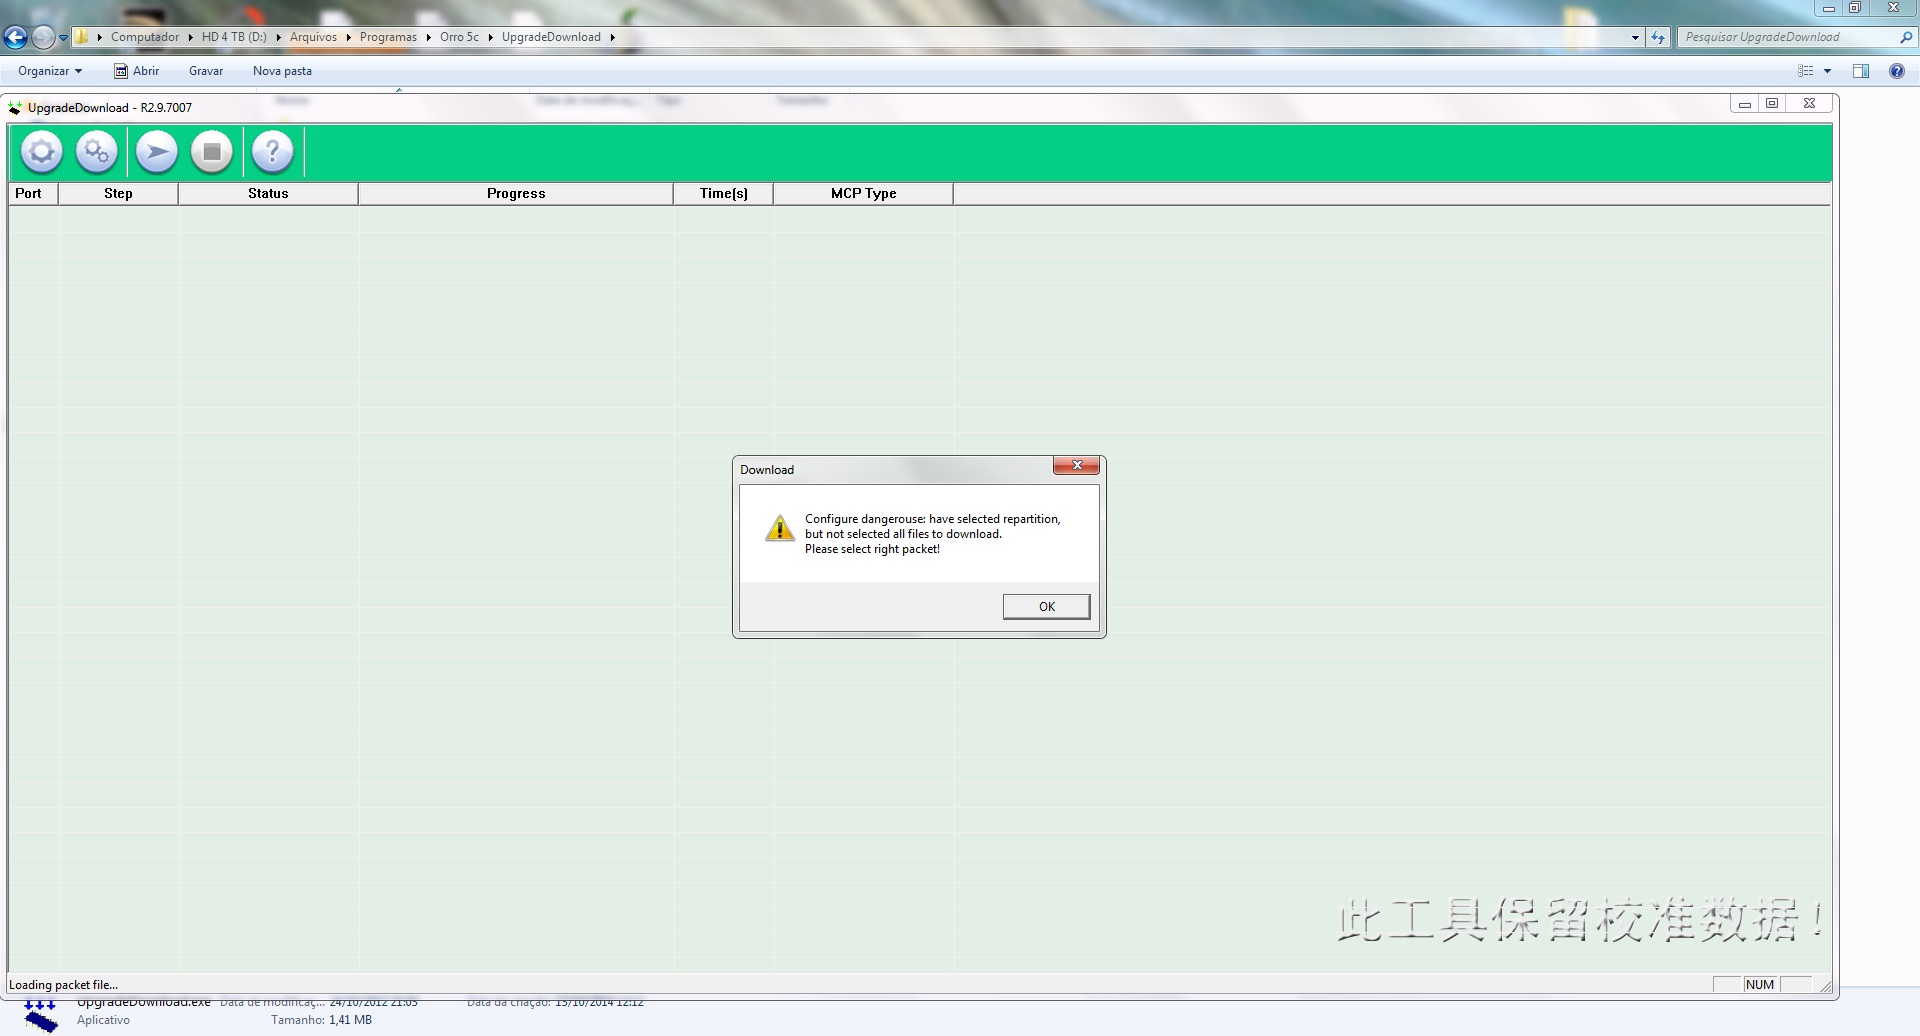Expand the view options dropdown arrow

tap(1827, 71)
